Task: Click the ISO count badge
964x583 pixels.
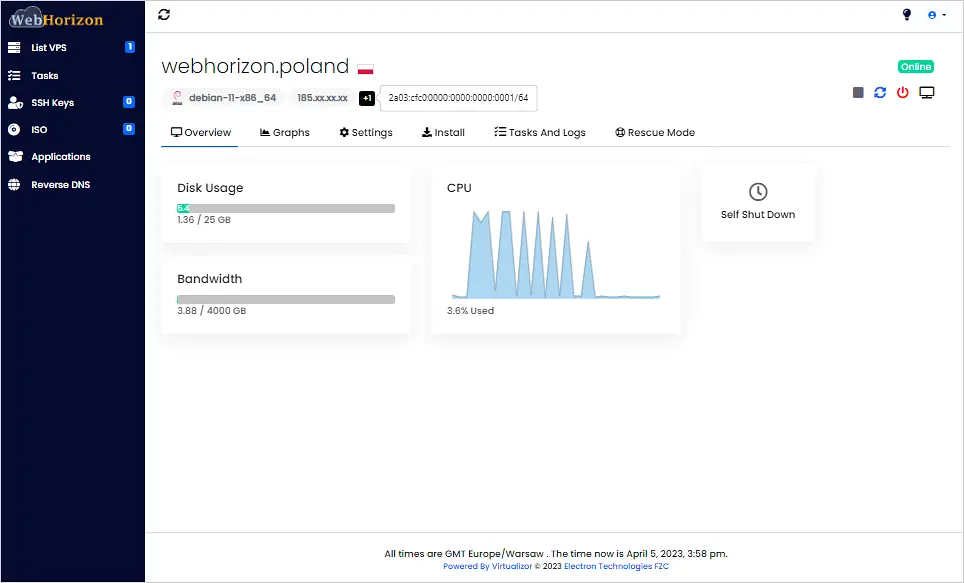Action: 128,129
